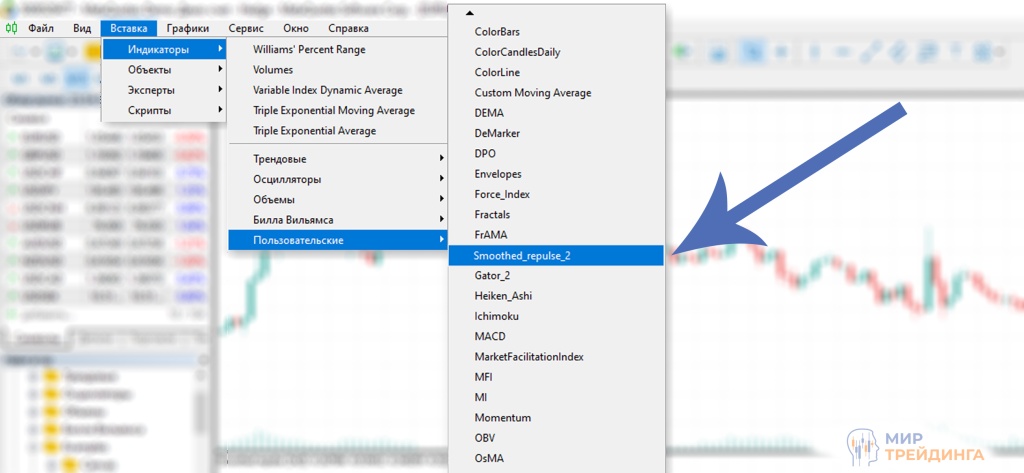Open the Сервис menu
This screenshot has width=1024, height=473.
246,29
